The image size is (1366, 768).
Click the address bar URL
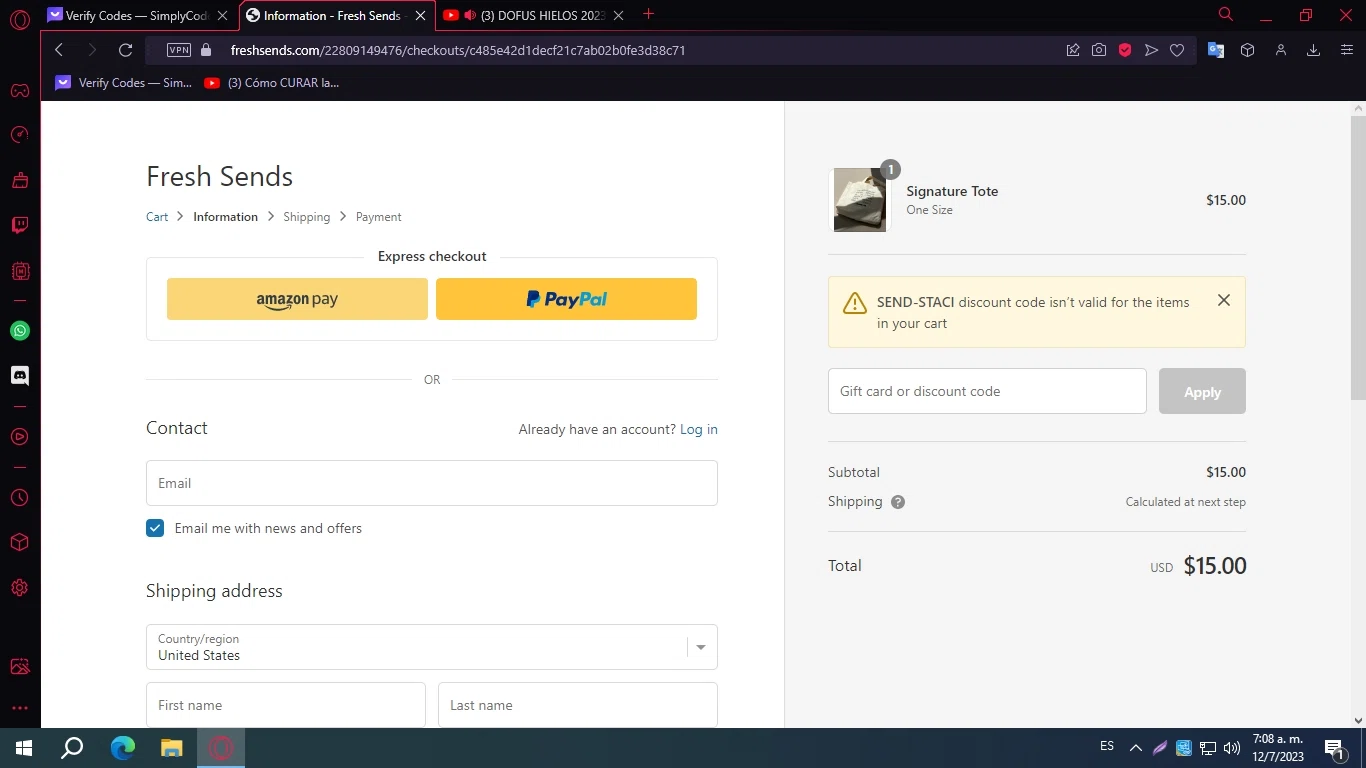pos(458,50)
